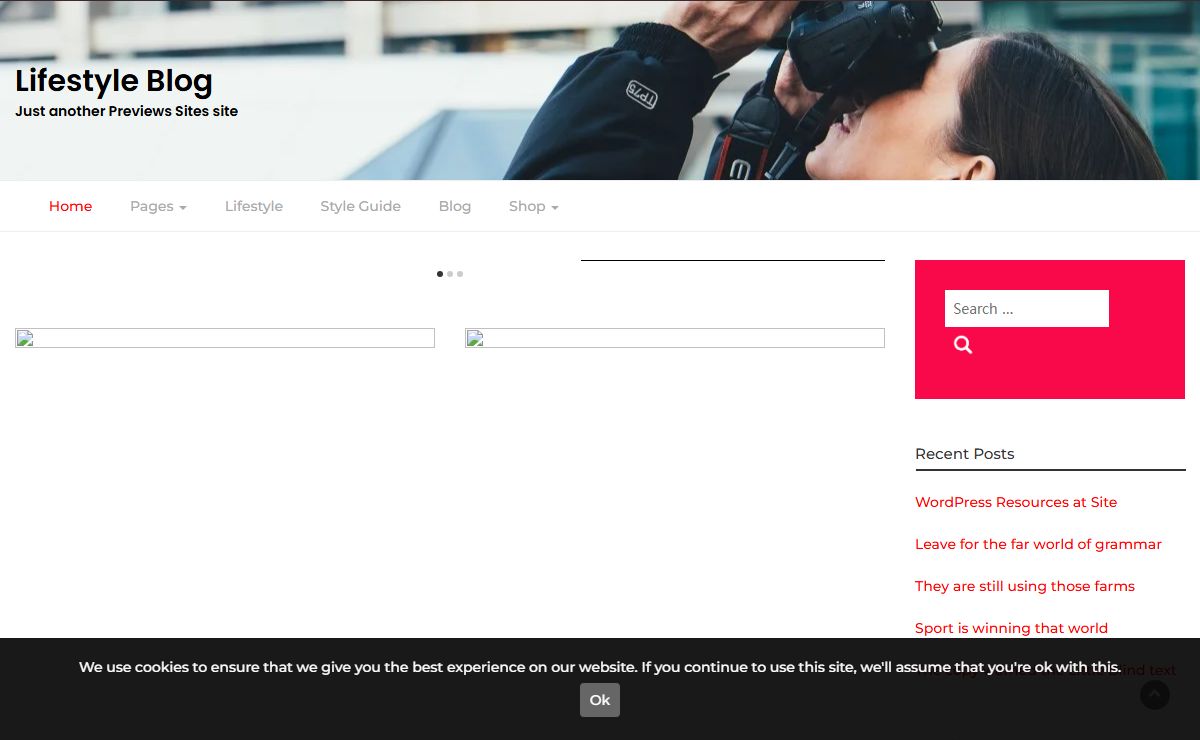Screen dimensions: 1200x740
Task: Click the Recent Posts heading
Action: pos(964,454)
